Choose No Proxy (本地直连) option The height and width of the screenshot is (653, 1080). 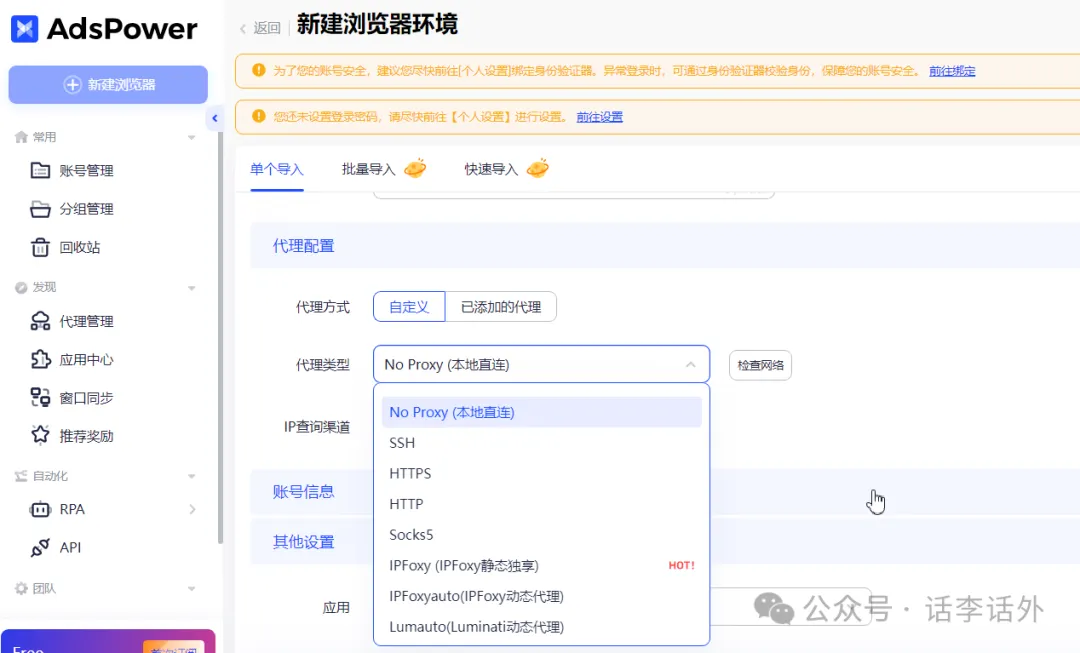541,412
